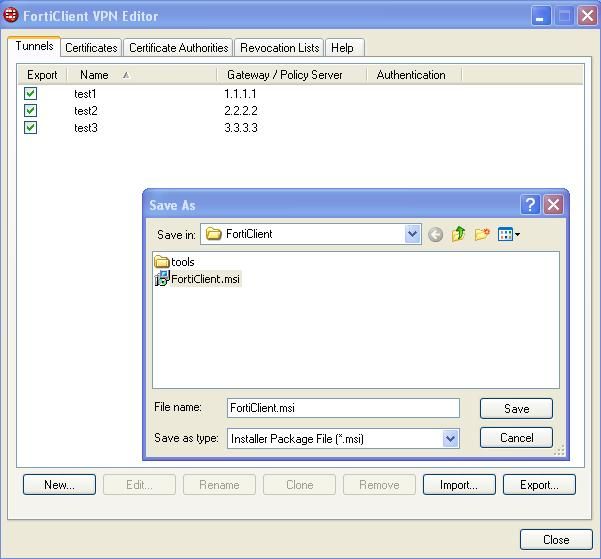Screen dimensions: 601x559
Task: Close the FortiClient VPN Editor window
Action: click(588, 16)
